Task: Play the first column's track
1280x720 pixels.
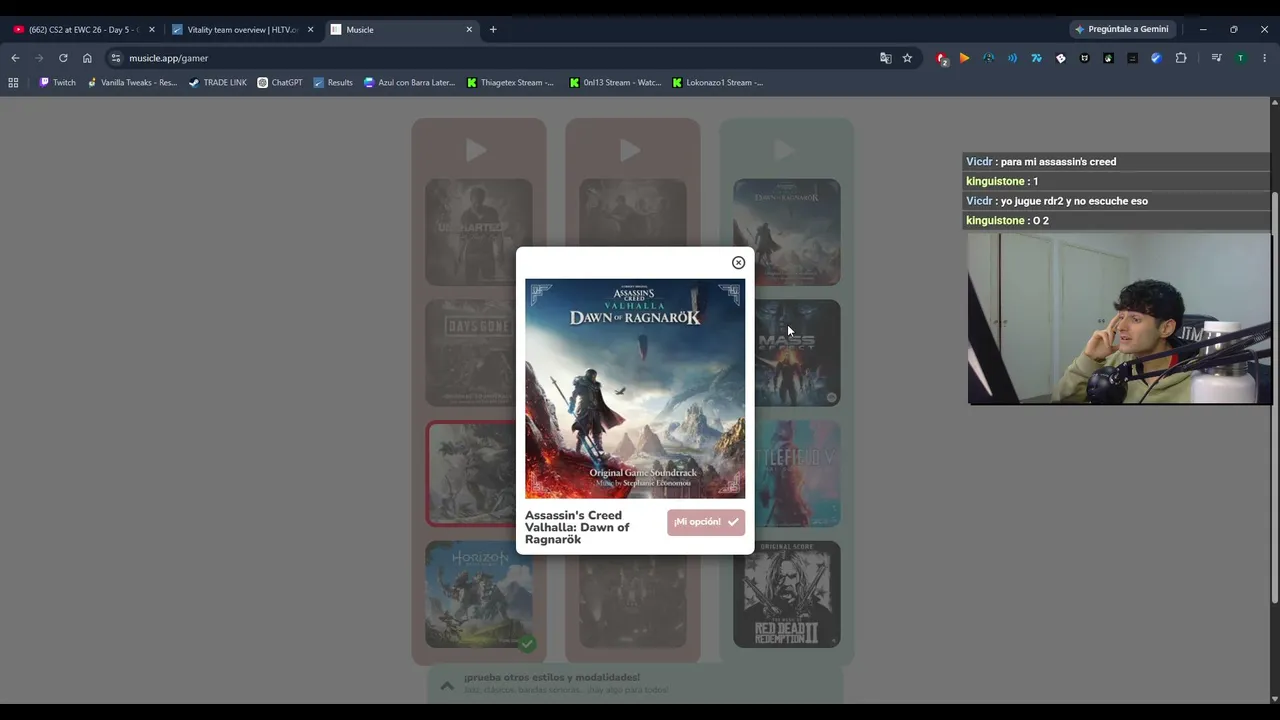Action: tap(476, 150)
